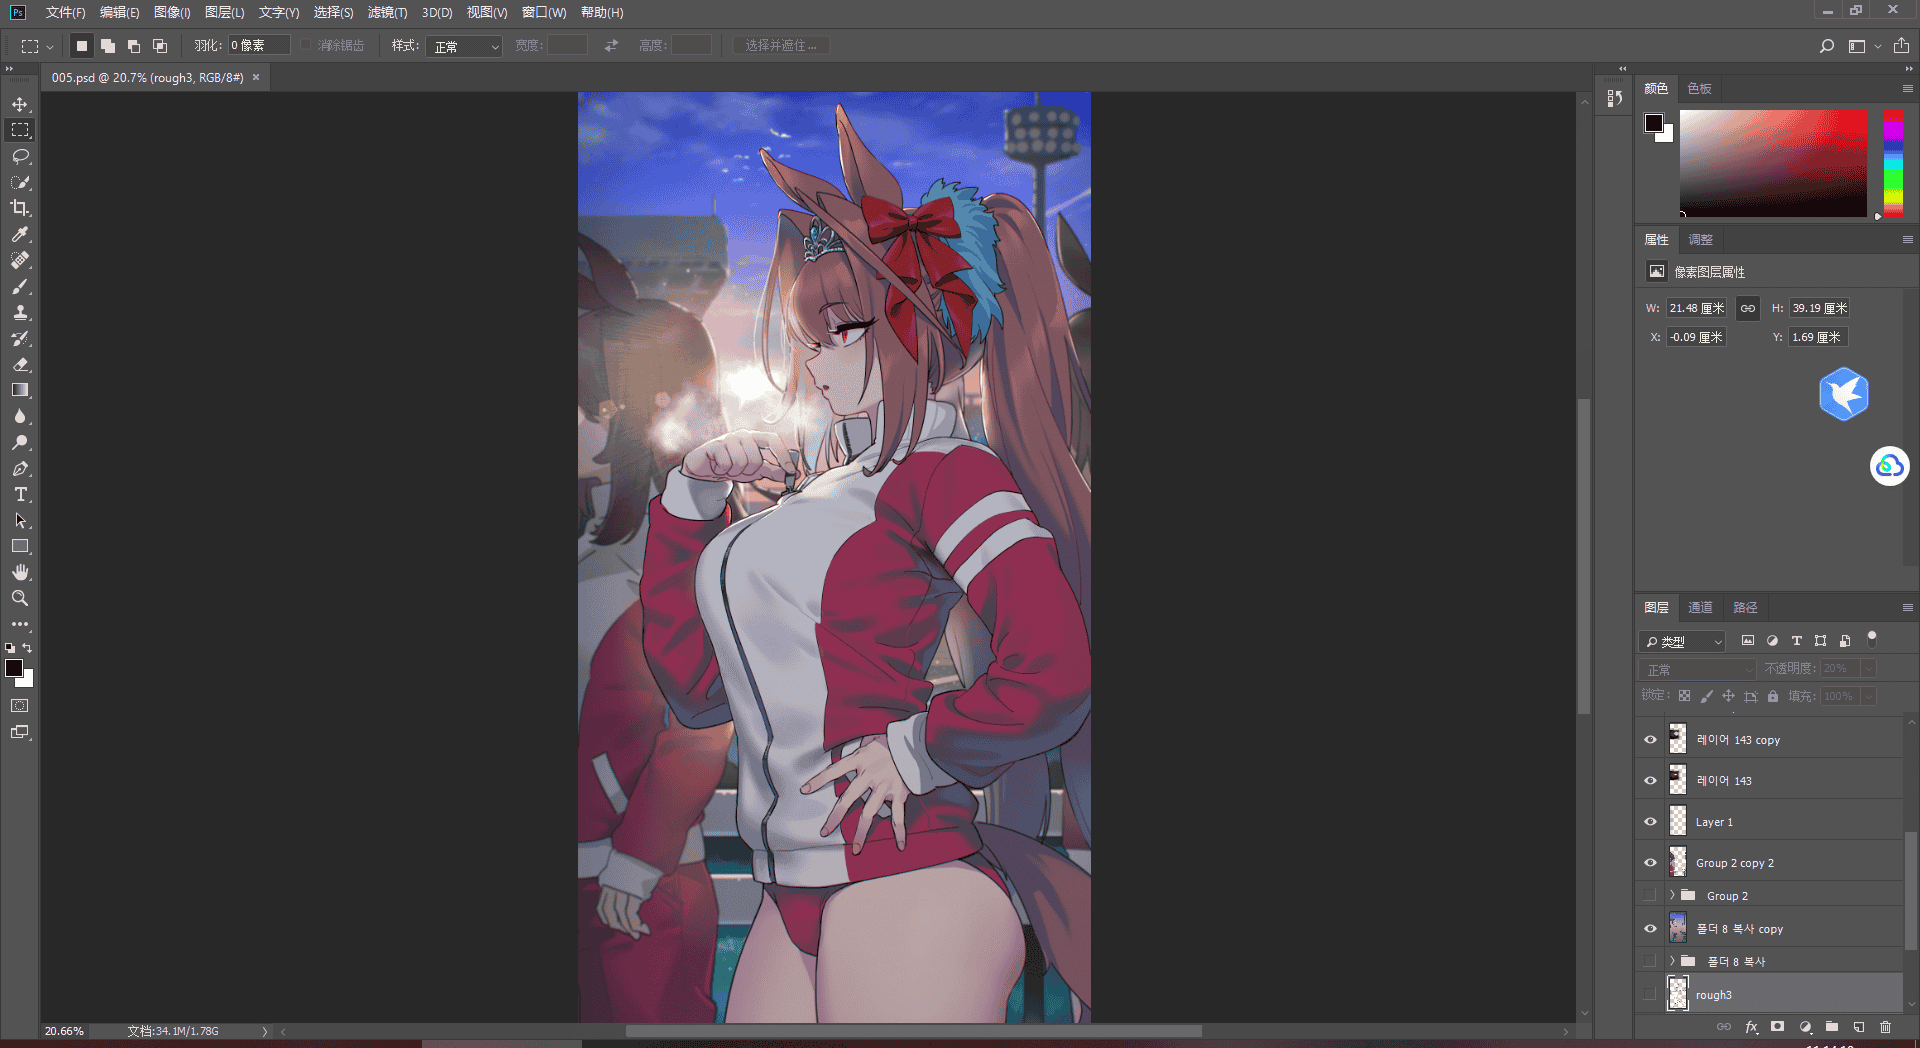Show the Group 2 folder

[x=1650, y=895]
